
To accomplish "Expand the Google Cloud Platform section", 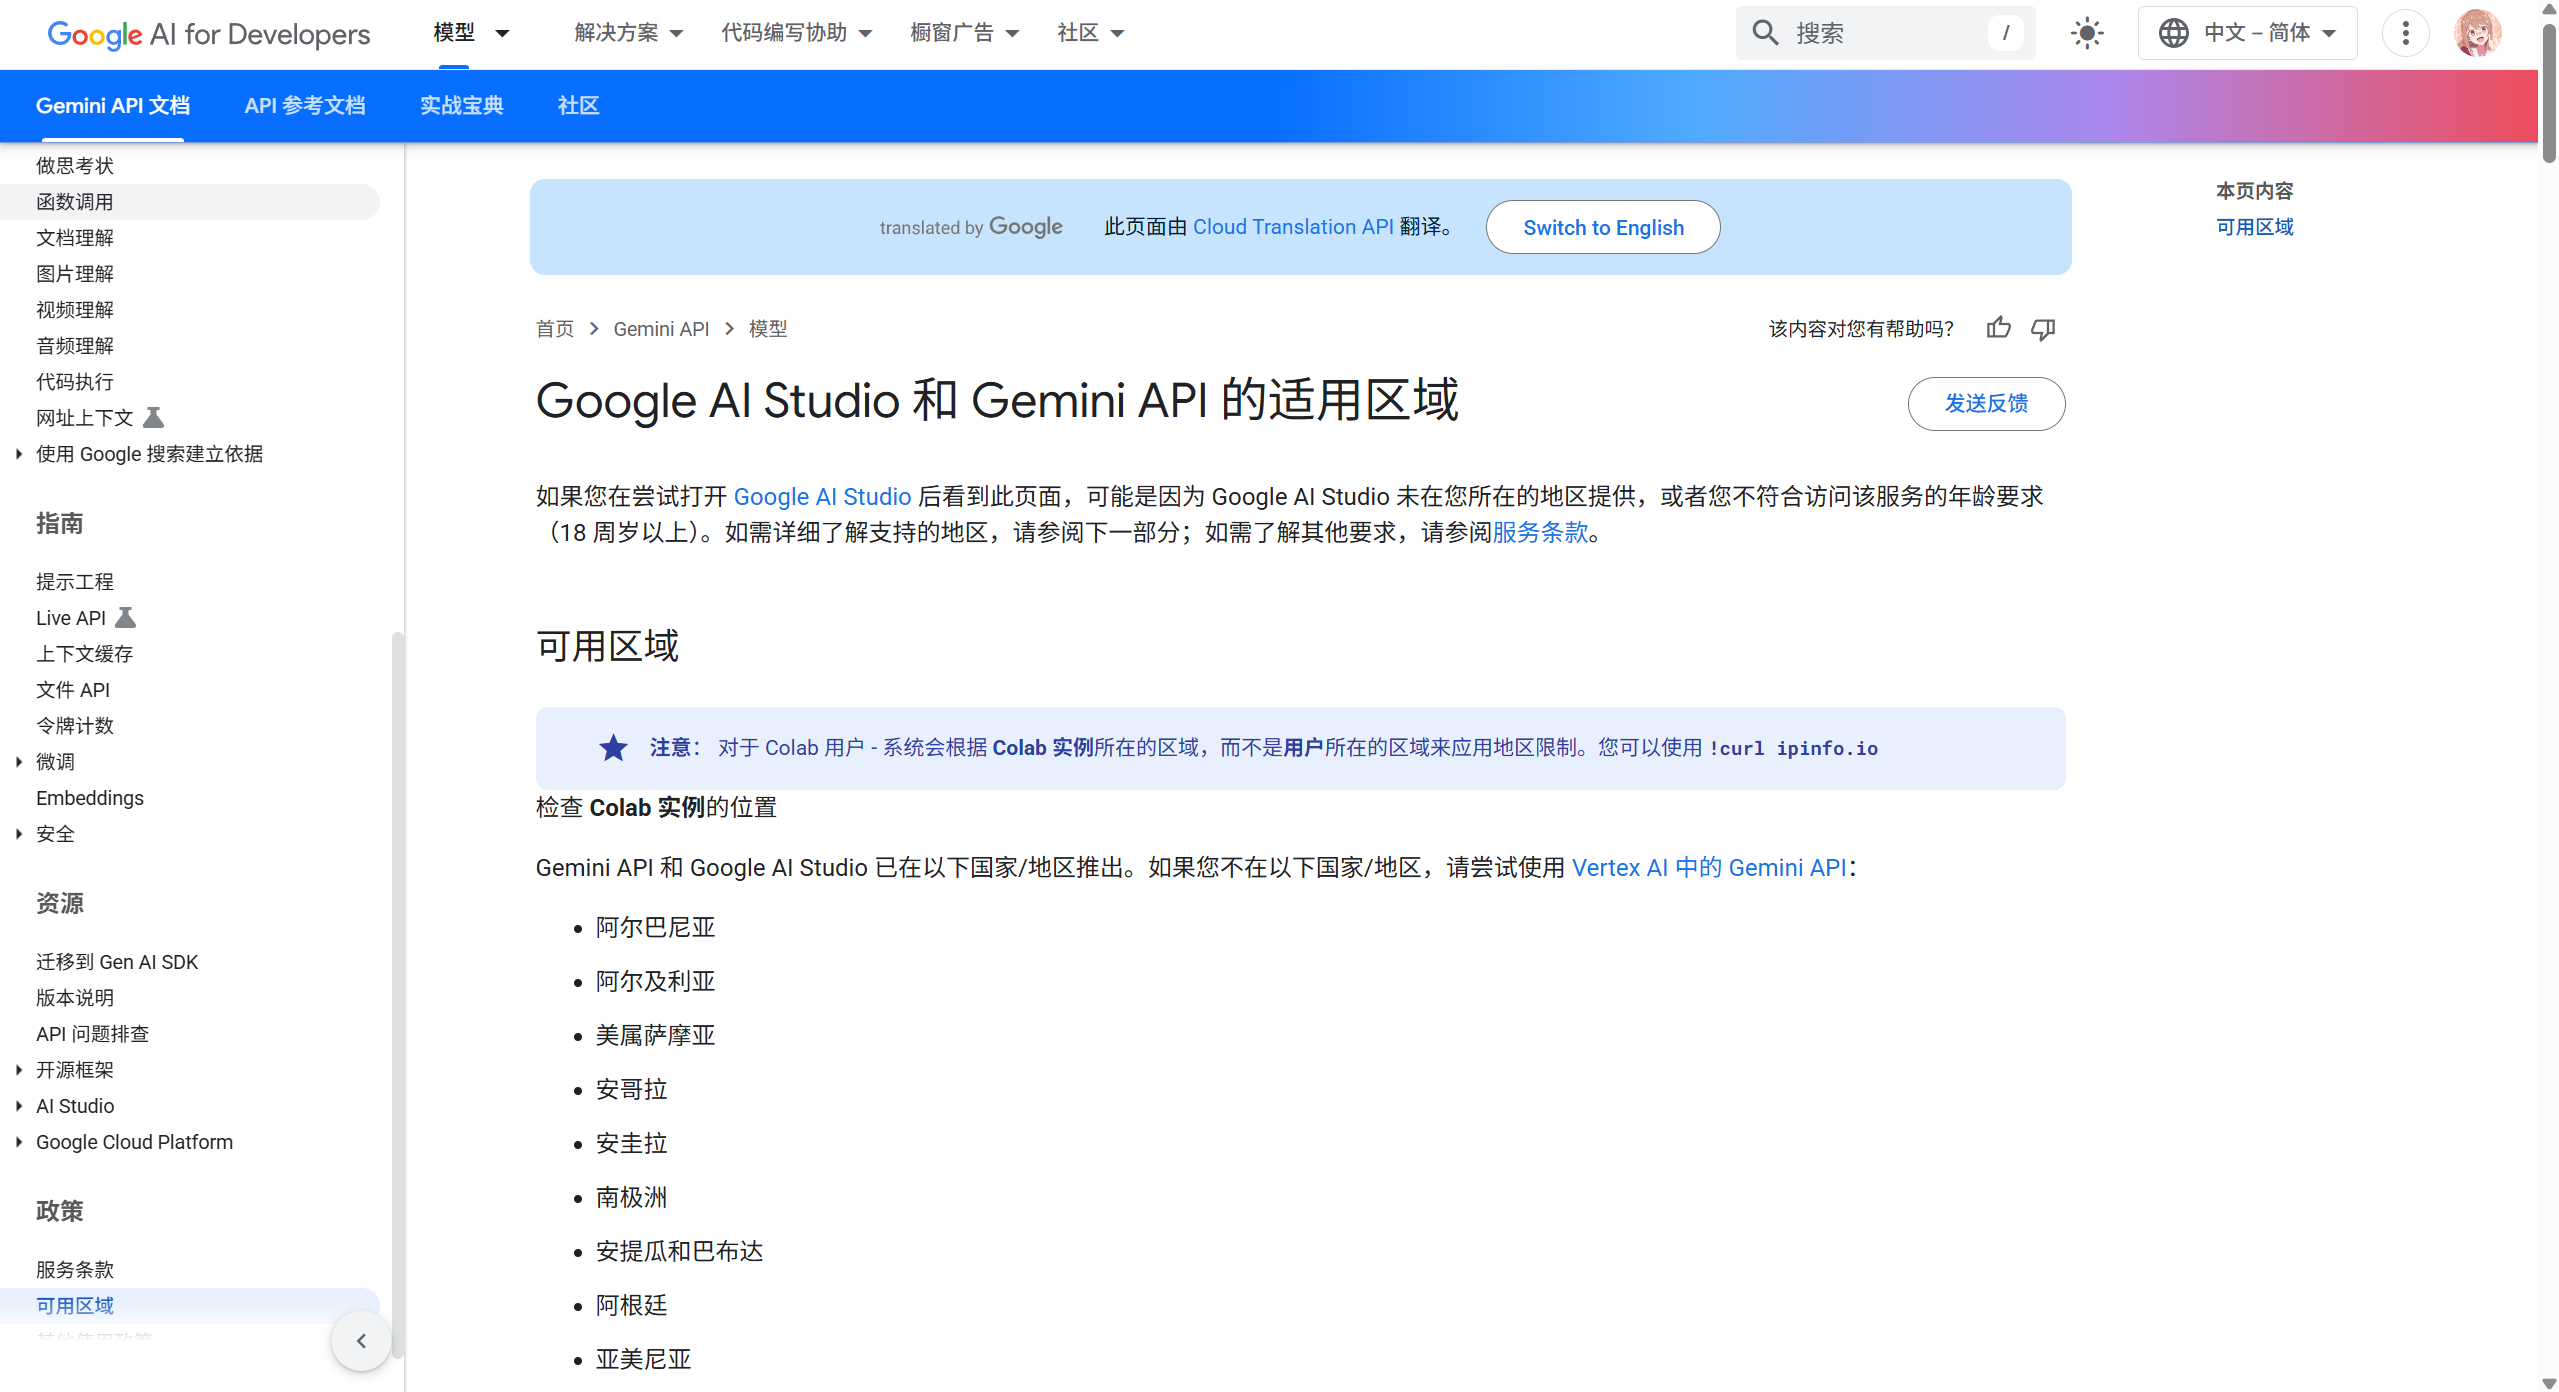I will coord(18,1141).
